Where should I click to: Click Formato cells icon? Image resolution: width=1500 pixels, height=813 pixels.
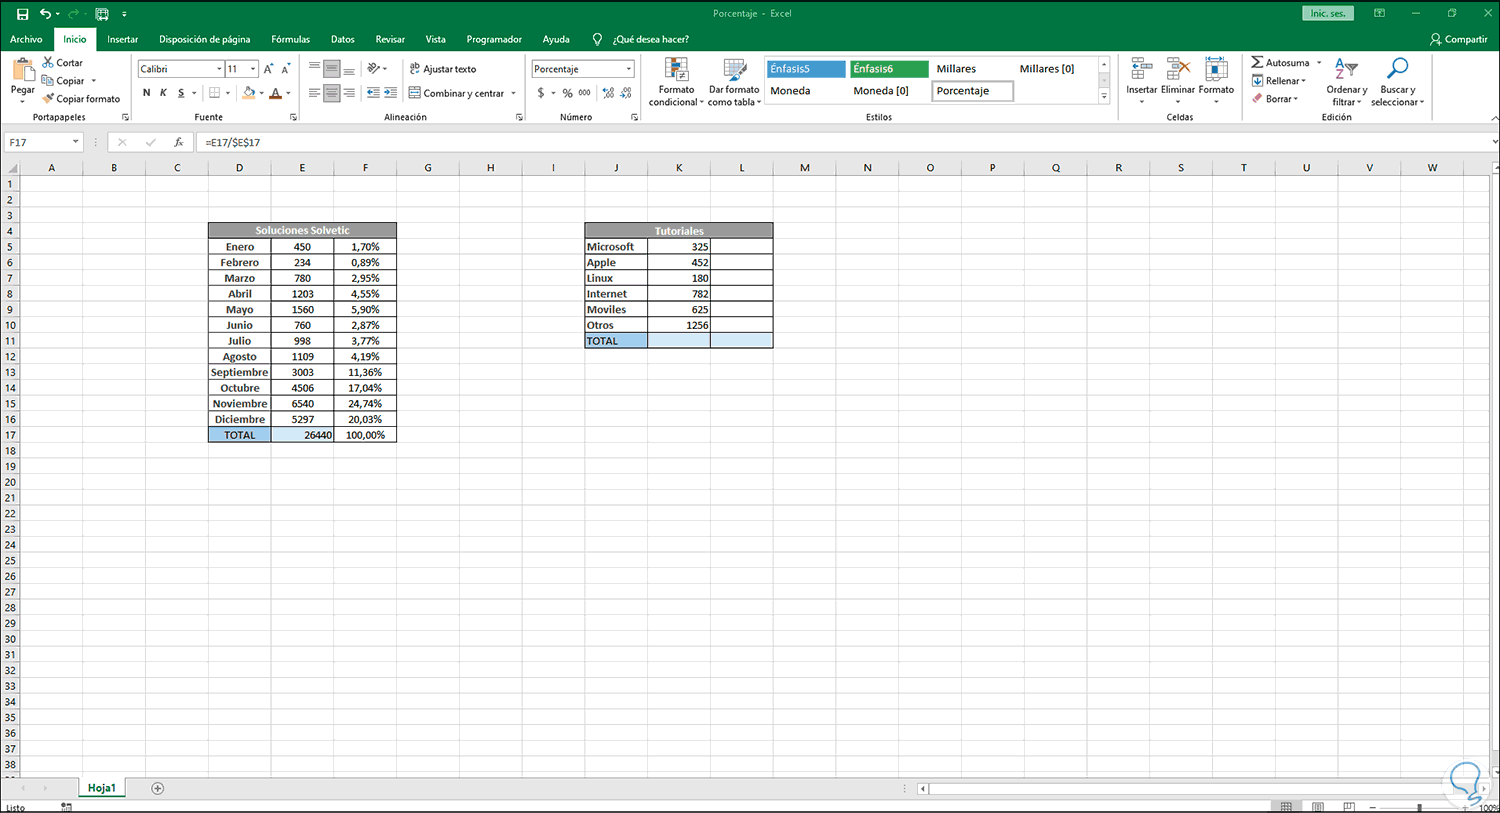(1216, 70)
